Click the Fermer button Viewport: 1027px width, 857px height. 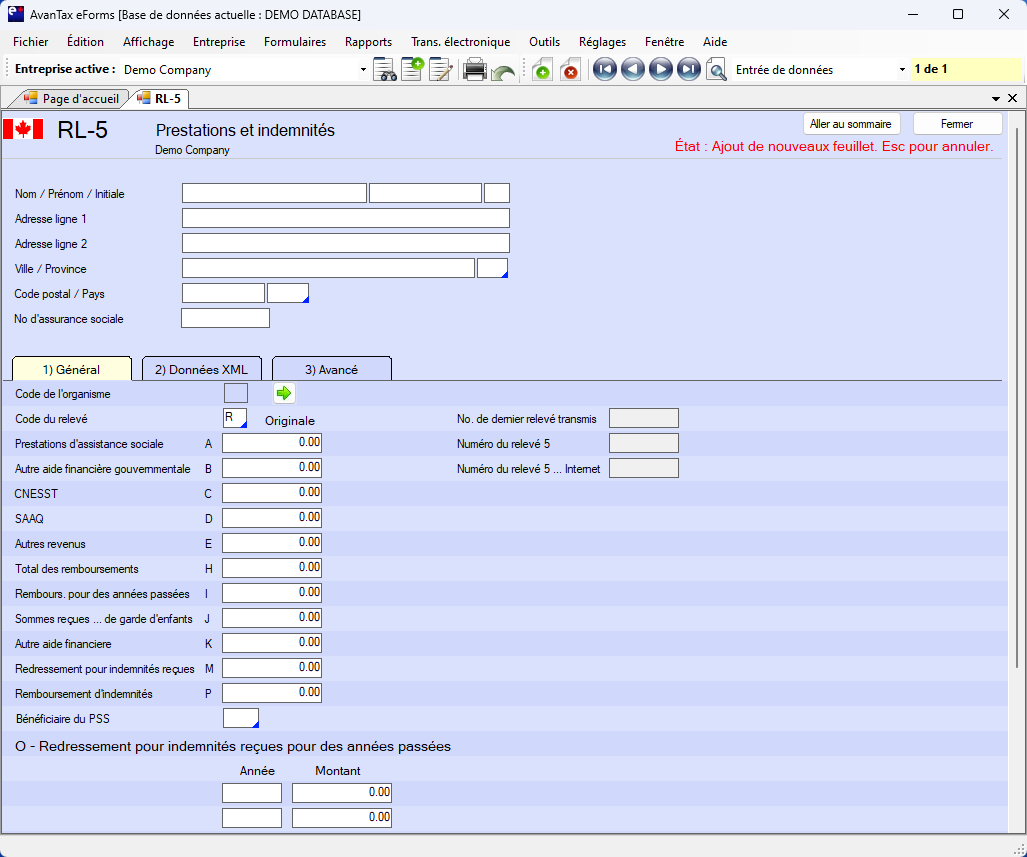tap(957, 124)
